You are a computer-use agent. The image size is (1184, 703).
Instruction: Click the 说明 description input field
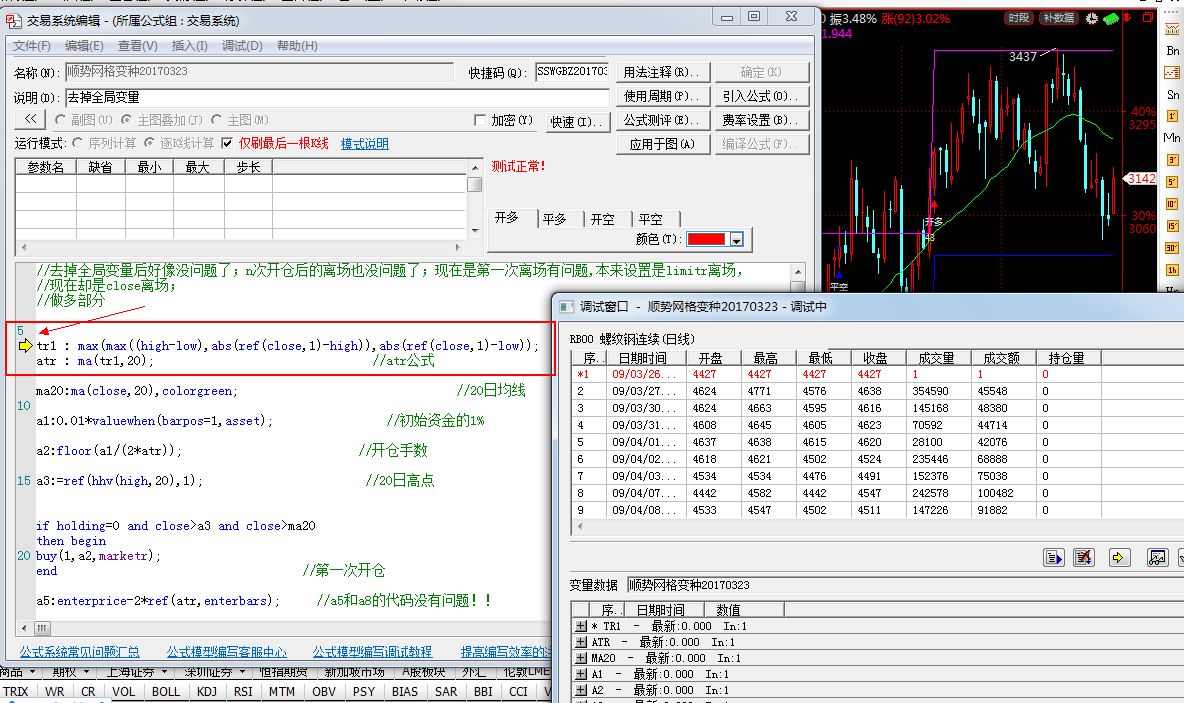[x=337, y=97]
